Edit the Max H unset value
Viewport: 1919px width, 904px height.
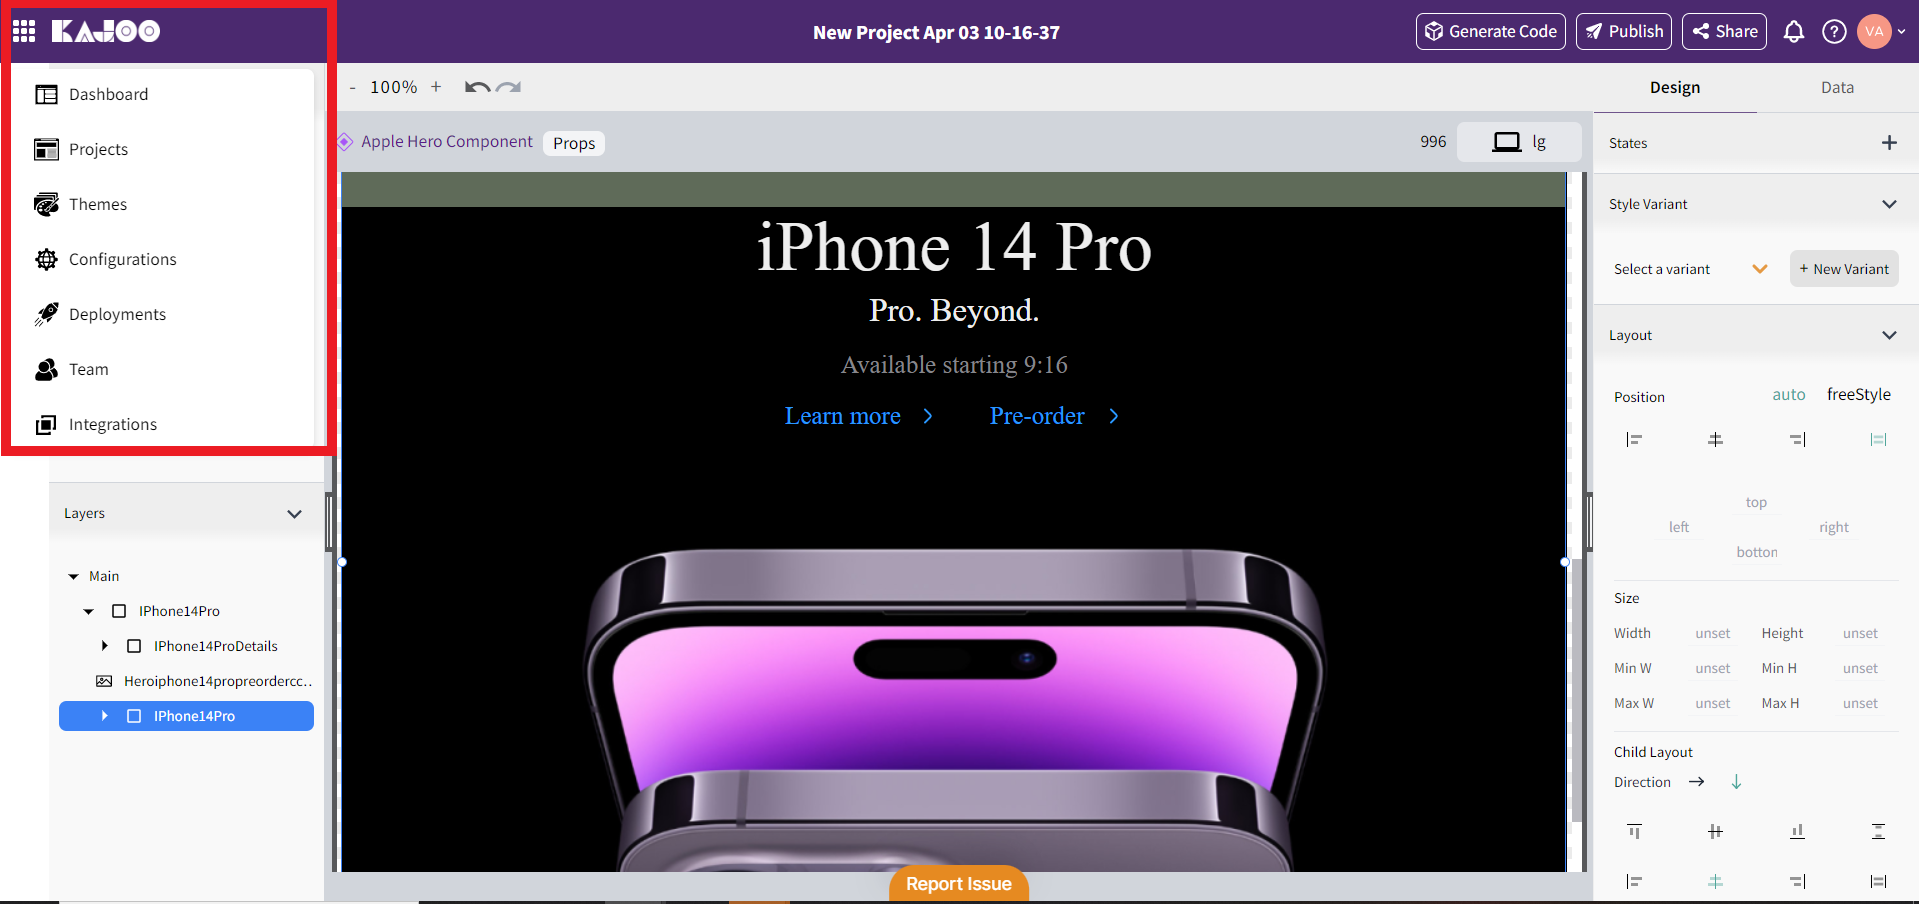coord(1860,704)
